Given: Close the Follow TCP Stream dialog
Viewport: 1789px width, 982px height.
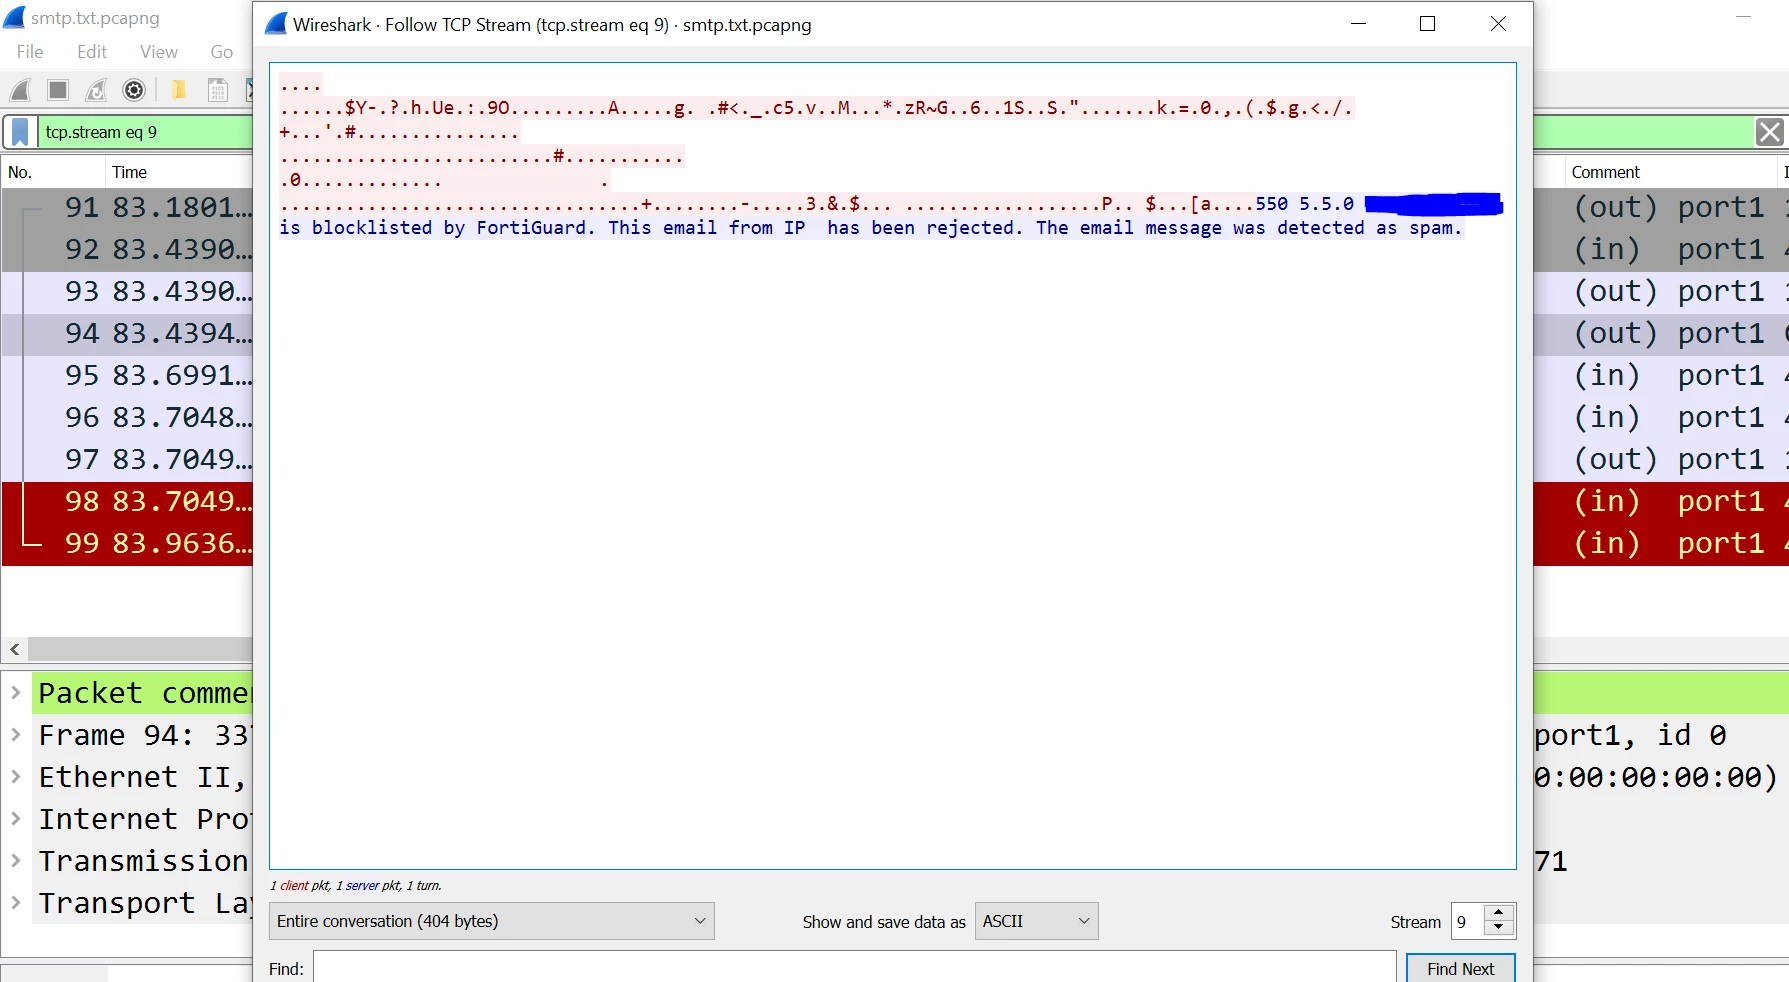Looking at the screenshot, I should (x=1498, y=24).
